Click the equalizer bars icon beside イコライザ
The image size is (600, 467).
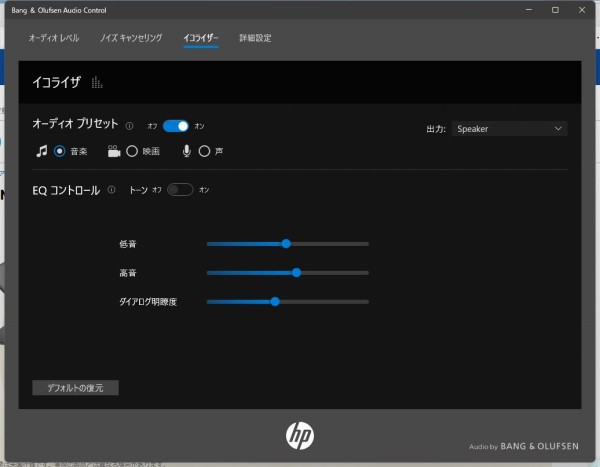coord(97,83)
